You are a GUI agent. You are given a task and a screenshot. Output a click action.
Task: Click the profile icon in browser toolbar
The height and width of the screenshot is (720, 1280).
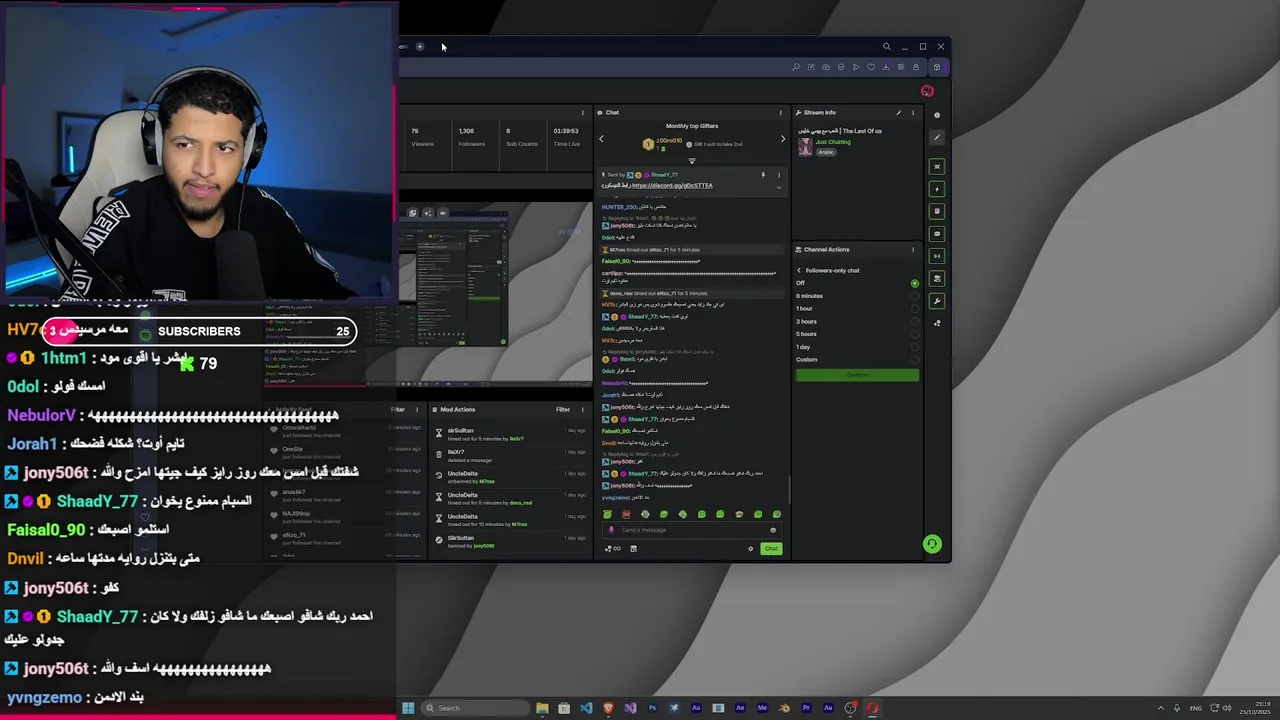pos(916,67)
